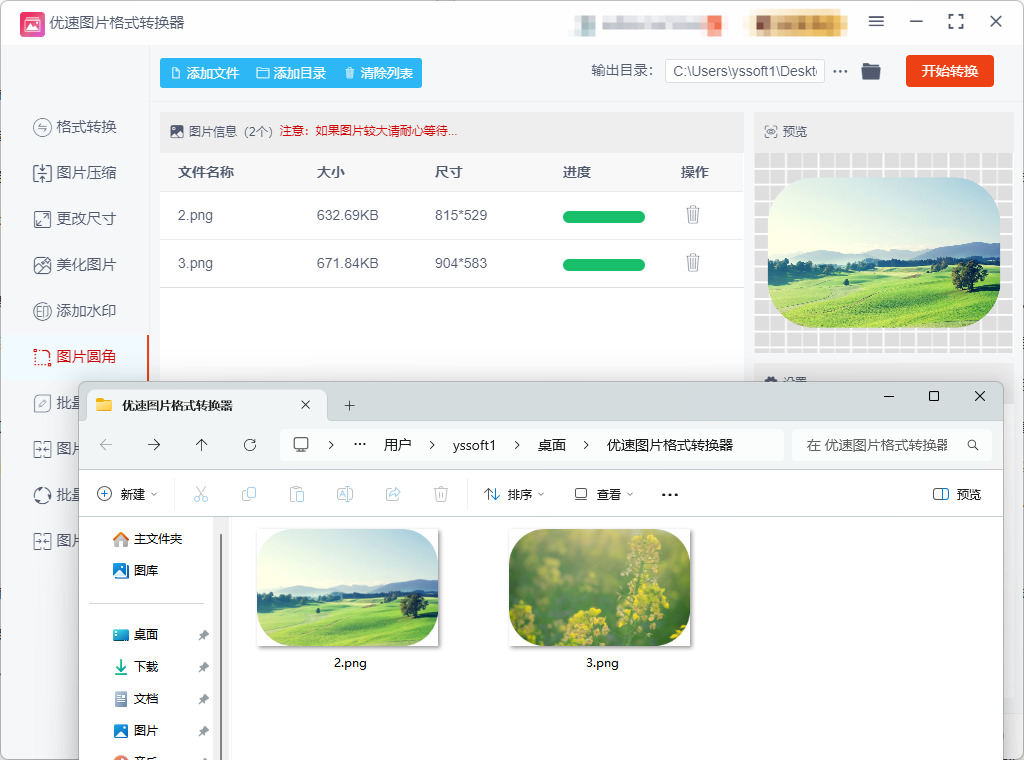This screenshot has width=1024, height=760.
Task: Select 3.png thumbnail in Explorer
Action: (600, 588)
